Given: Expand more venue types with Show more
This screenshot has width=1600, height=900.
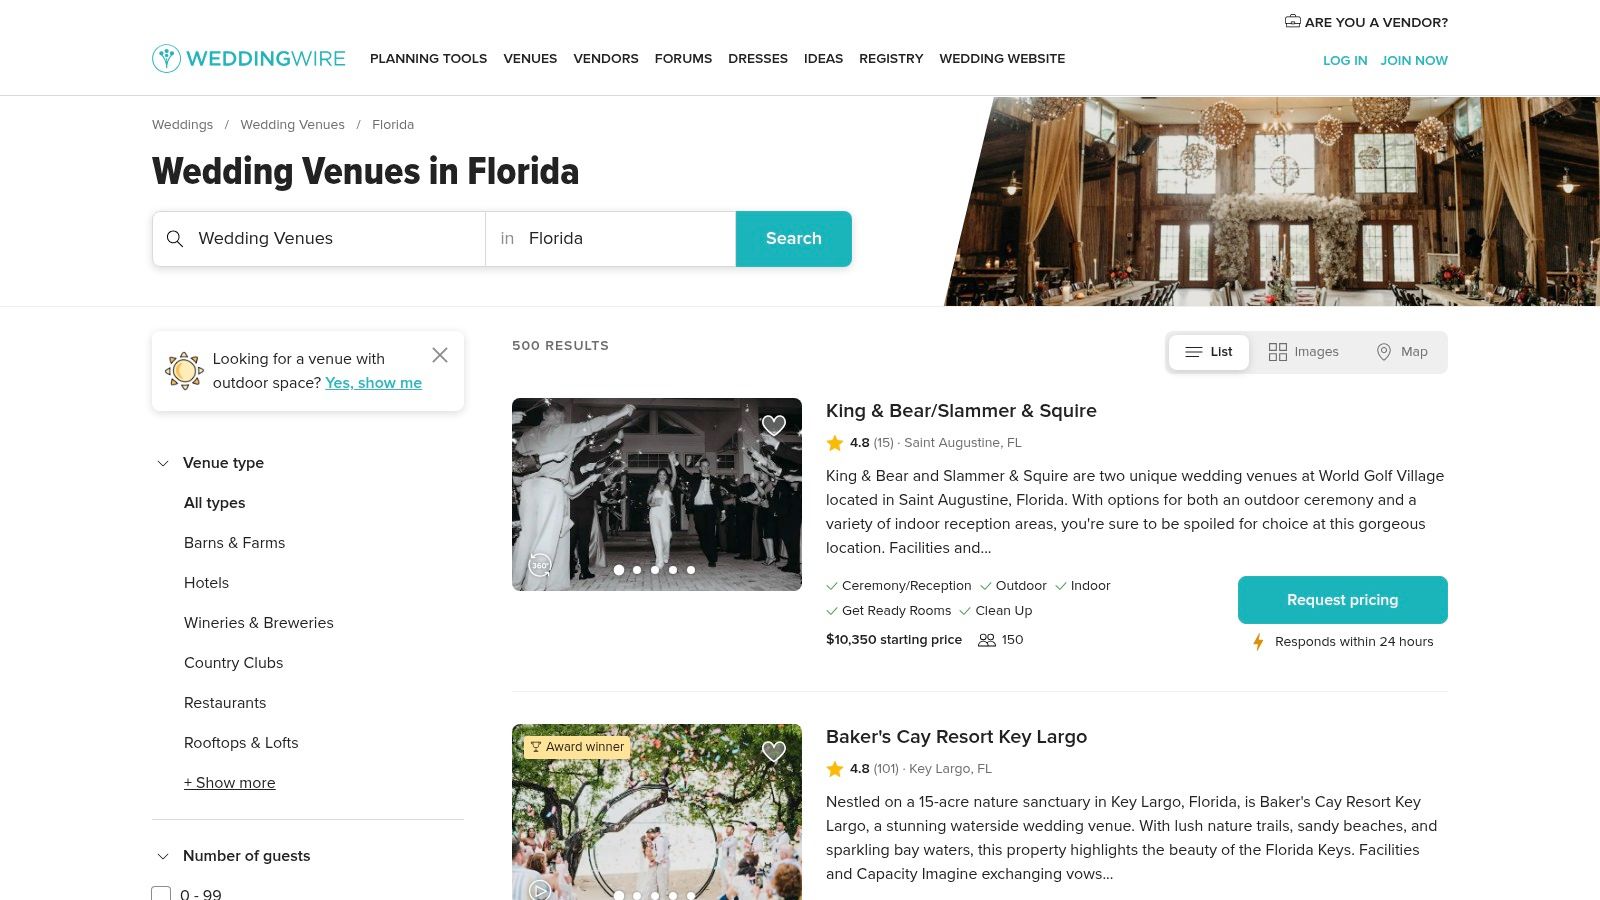Looking at the screenshot, I should coord(229,783).
